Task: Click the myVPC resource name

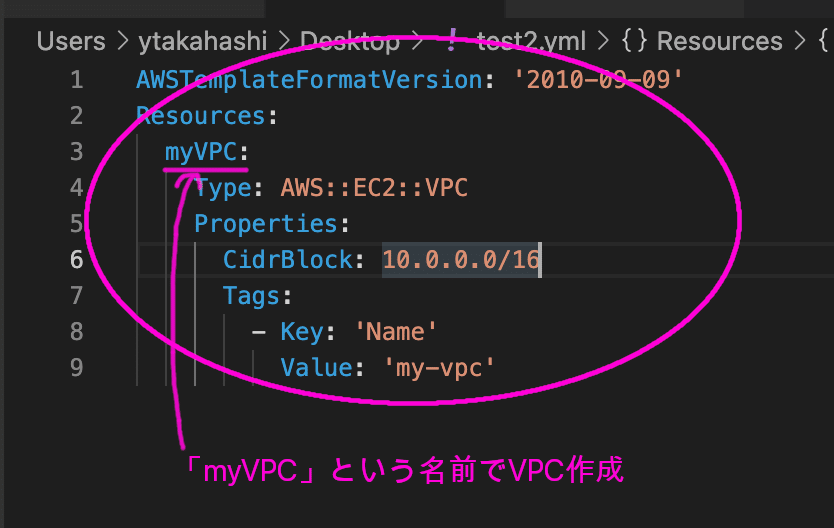Action: click(201, 152)
